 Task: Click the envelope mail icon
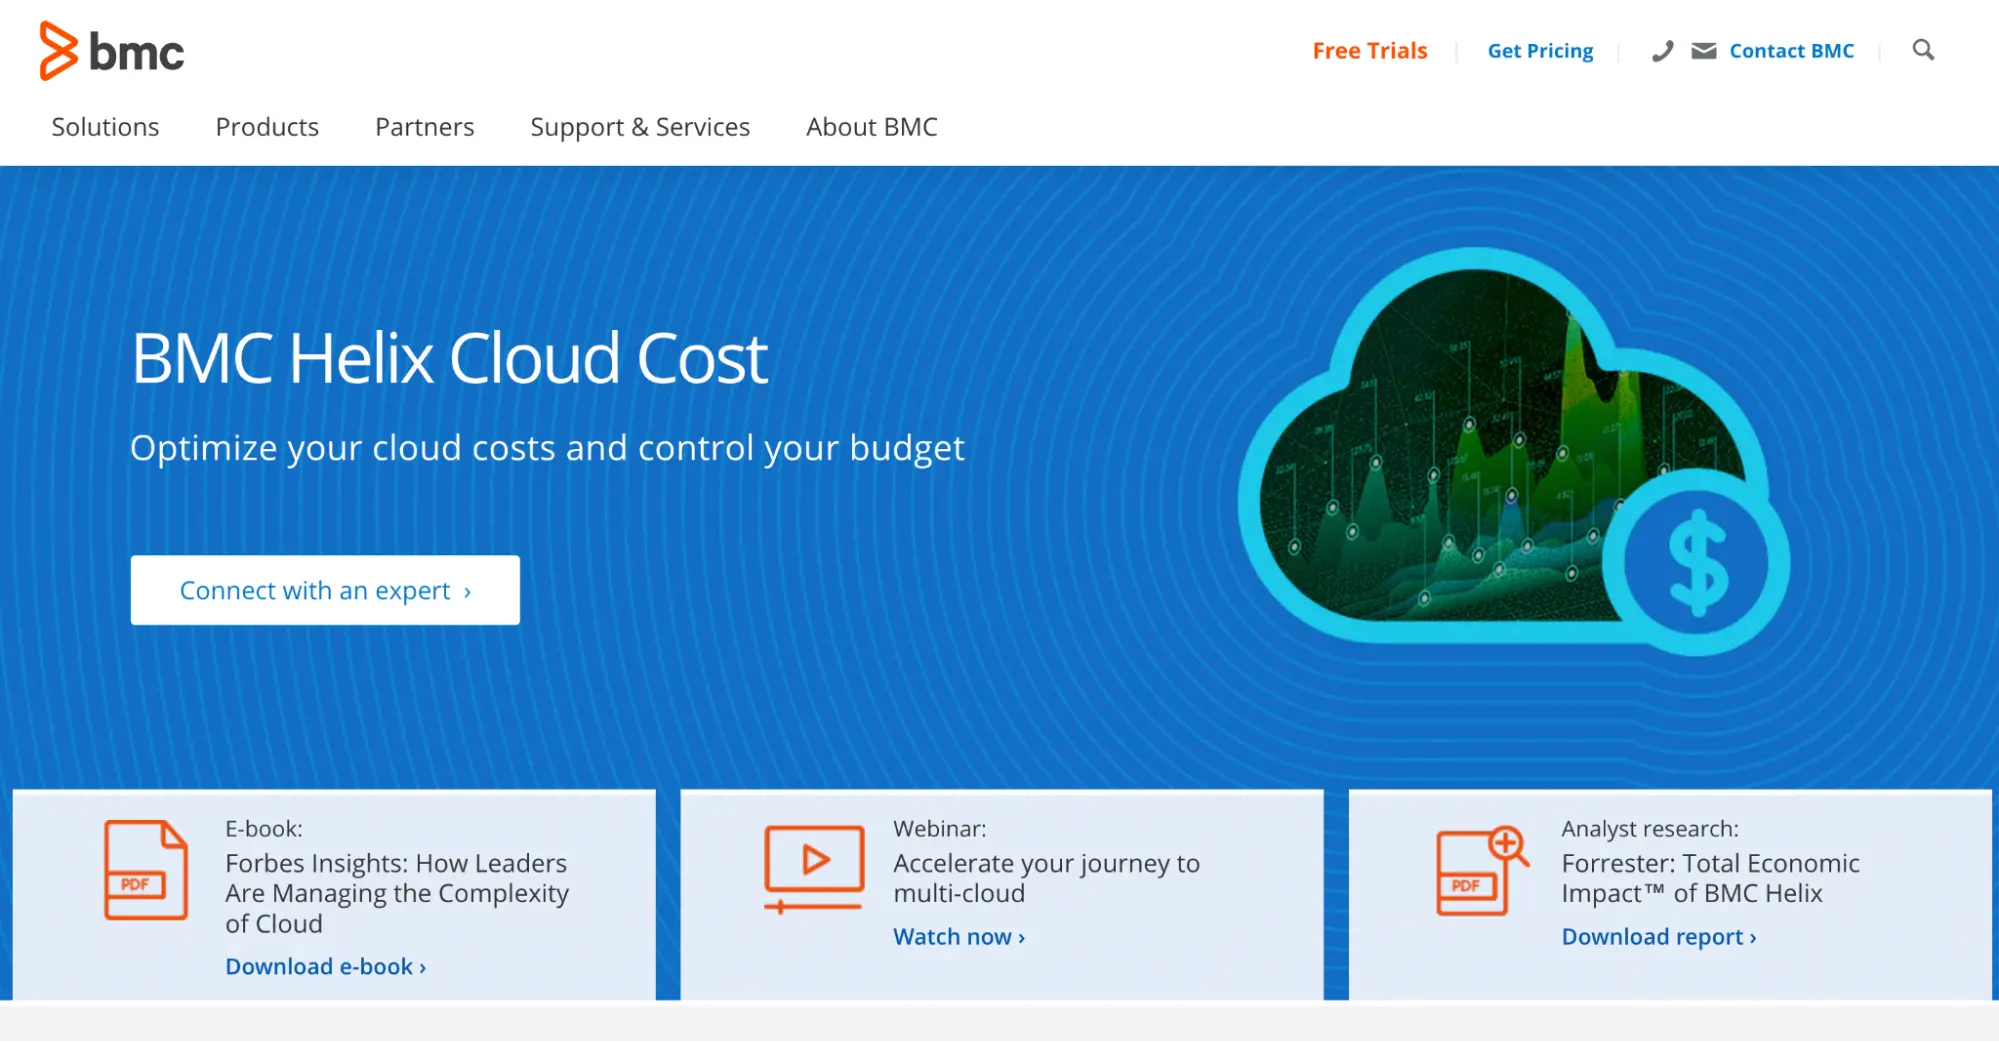1704,51
